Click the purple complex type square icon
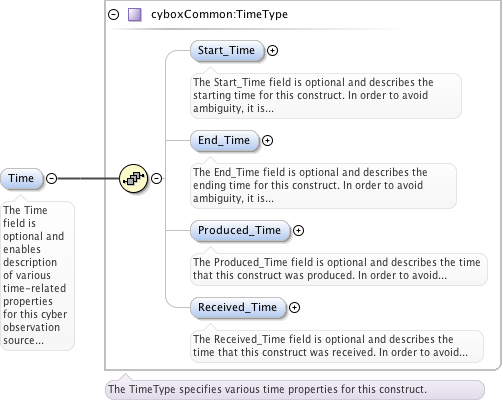The width and height of the screenshot is (503, 403). pos(135,15)
